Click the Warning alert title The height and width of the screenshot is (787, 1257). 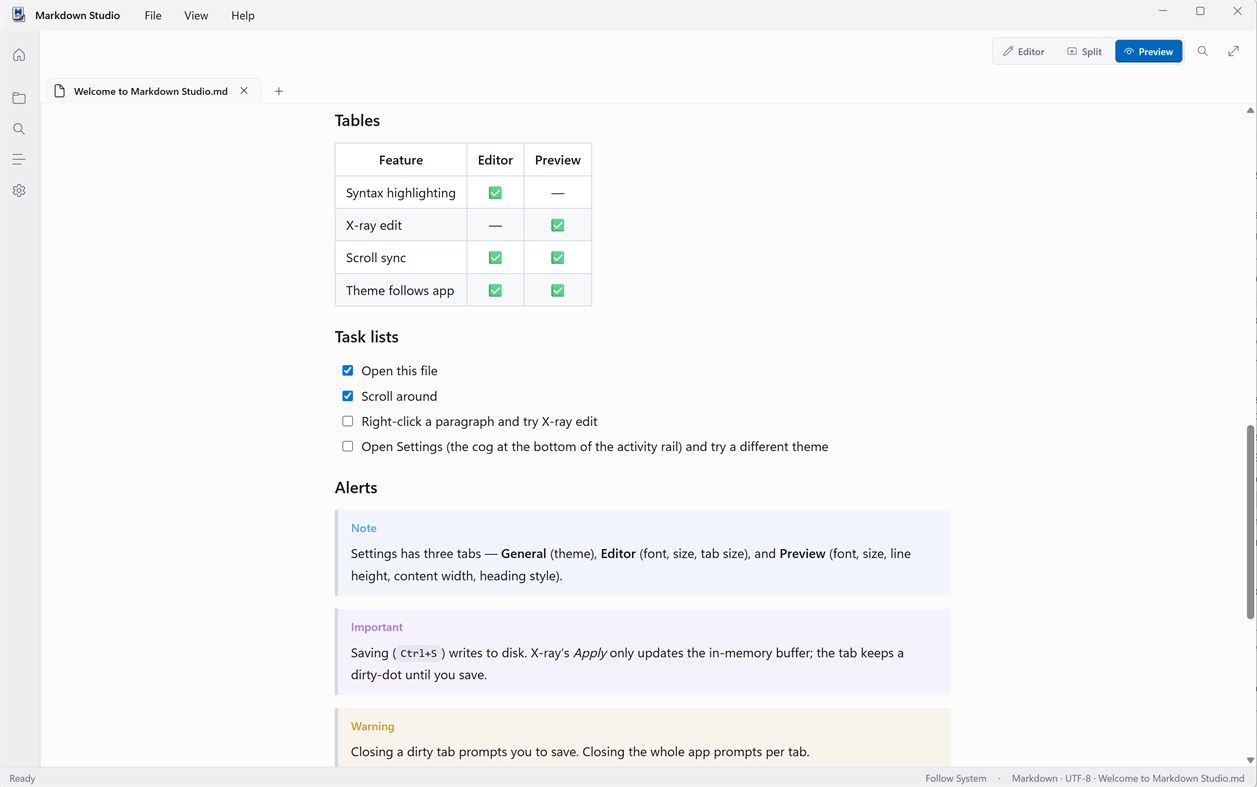pyautogui.click(x=373, y=726)
